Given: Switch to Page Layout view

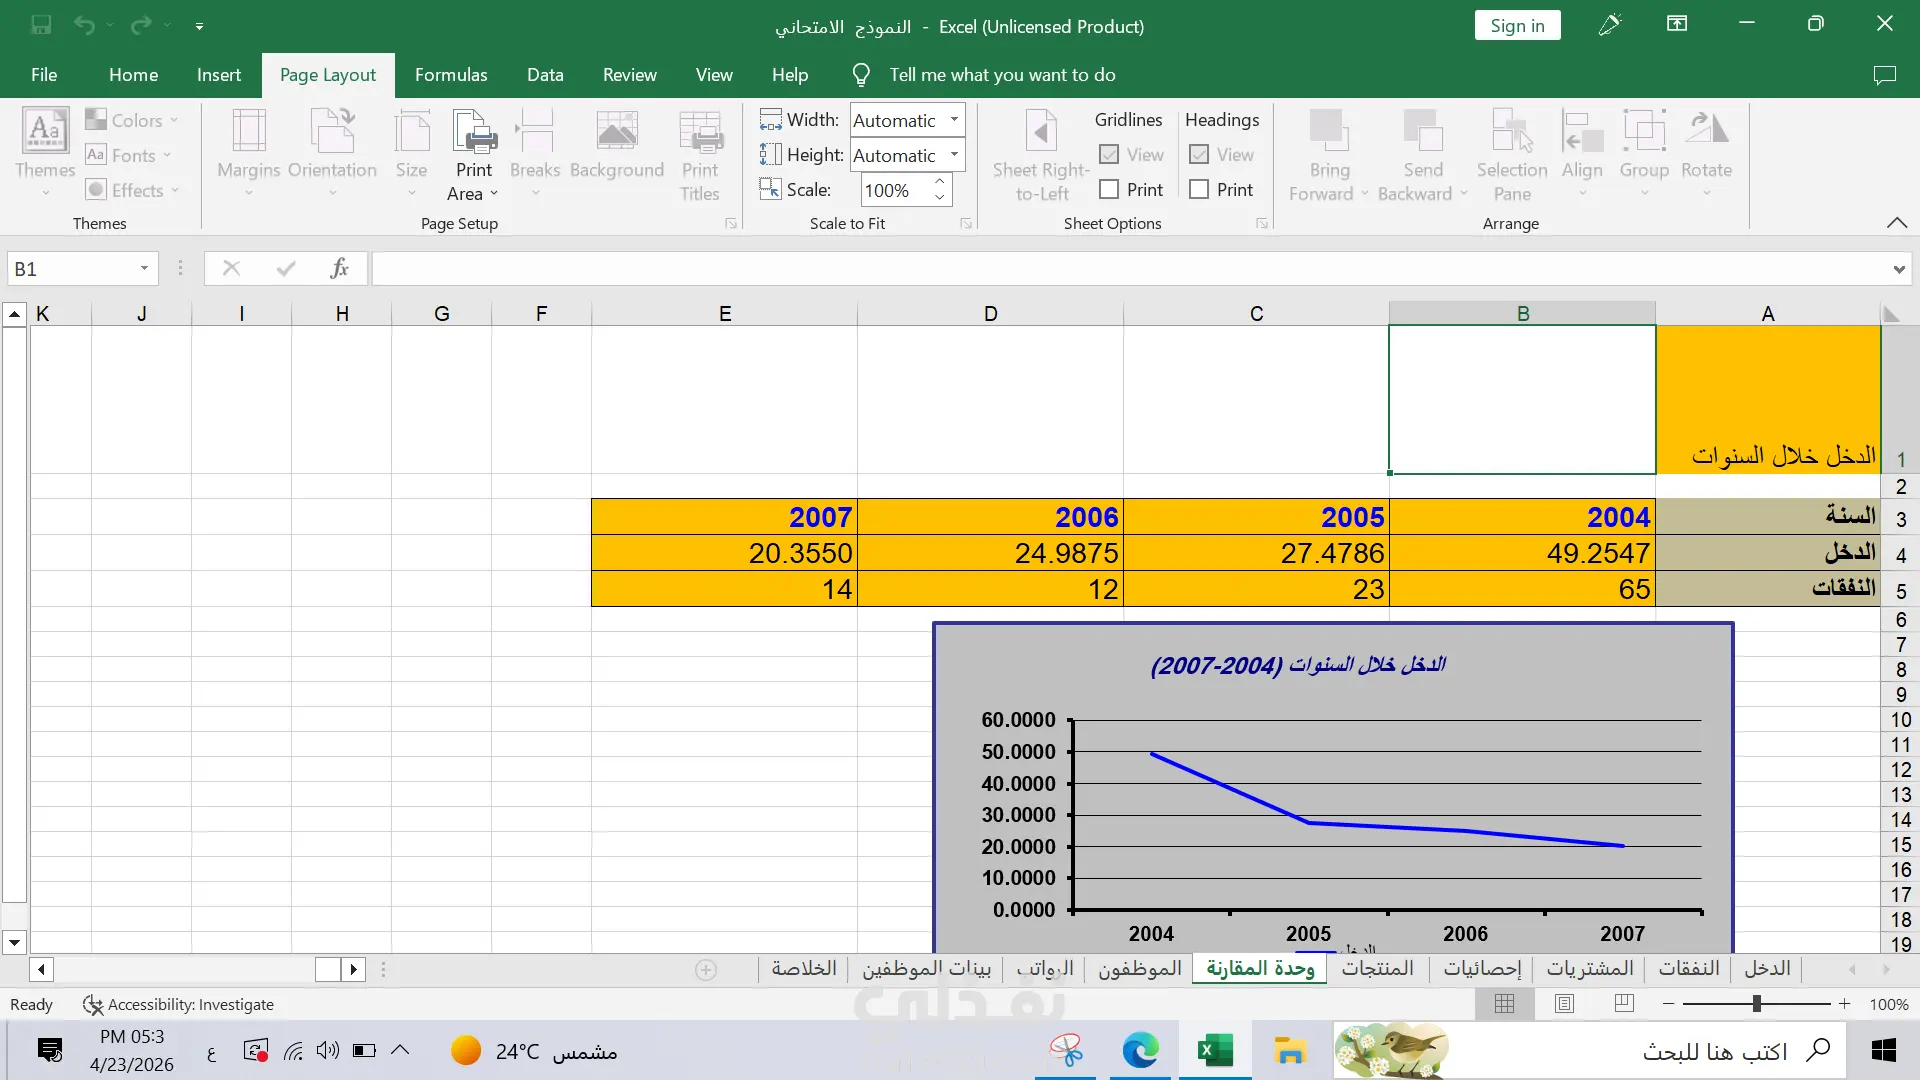Looking at the screenshot, I should pyautogui.click(x=1565, y=1004).
